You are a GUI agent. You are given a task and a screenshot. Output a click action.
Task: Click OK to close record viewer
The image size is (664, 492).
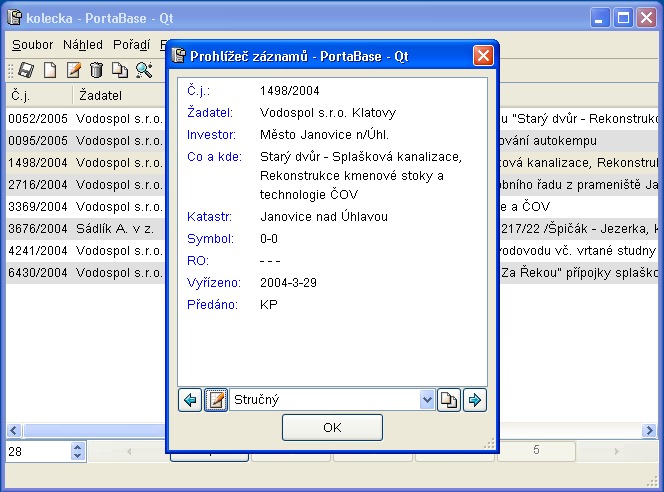332,428
